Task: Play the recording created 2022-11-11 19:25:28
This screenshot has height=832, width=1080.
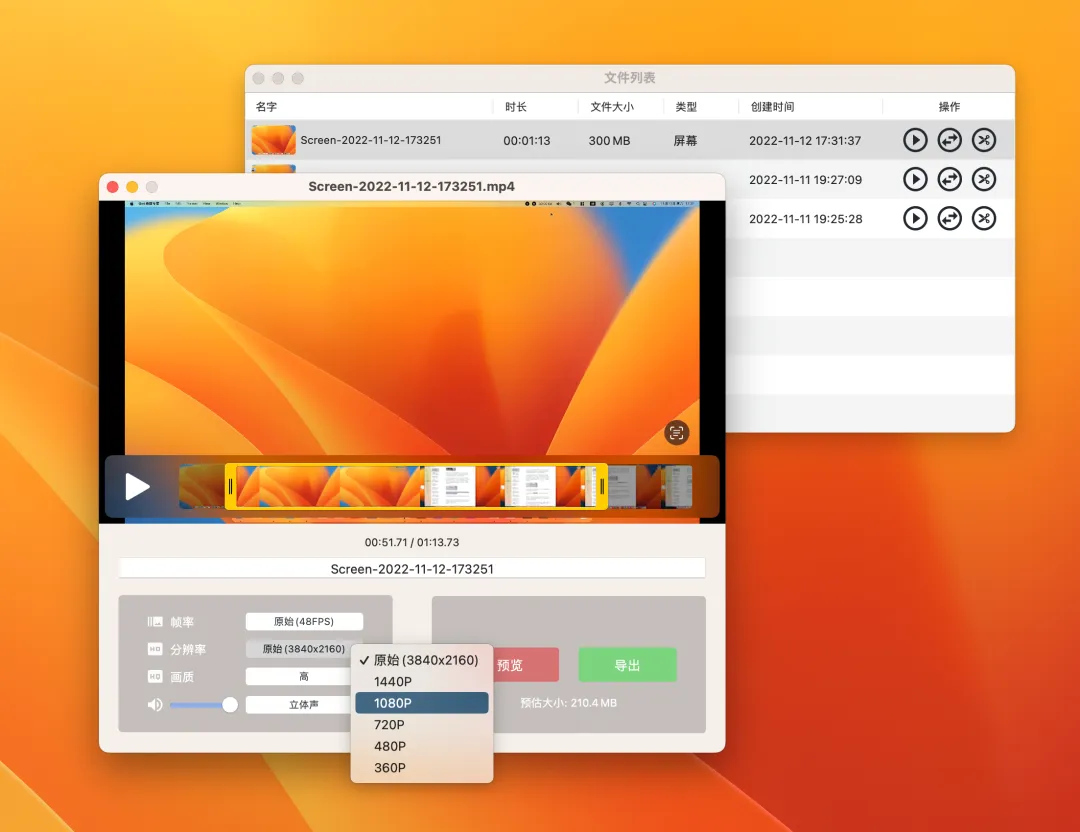Action: click(915, 219)
